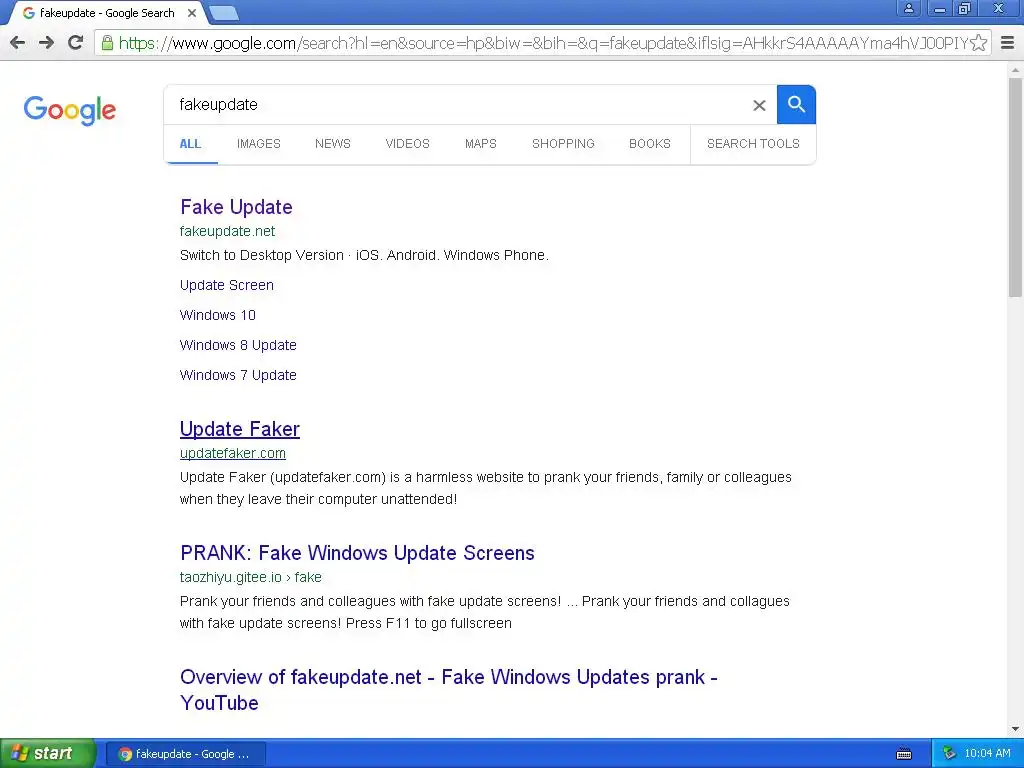Click the taozhiyu.gitee.io › fake URL
The height and width of the screenshot is (768, 1024).
click(x=251, y=577)
